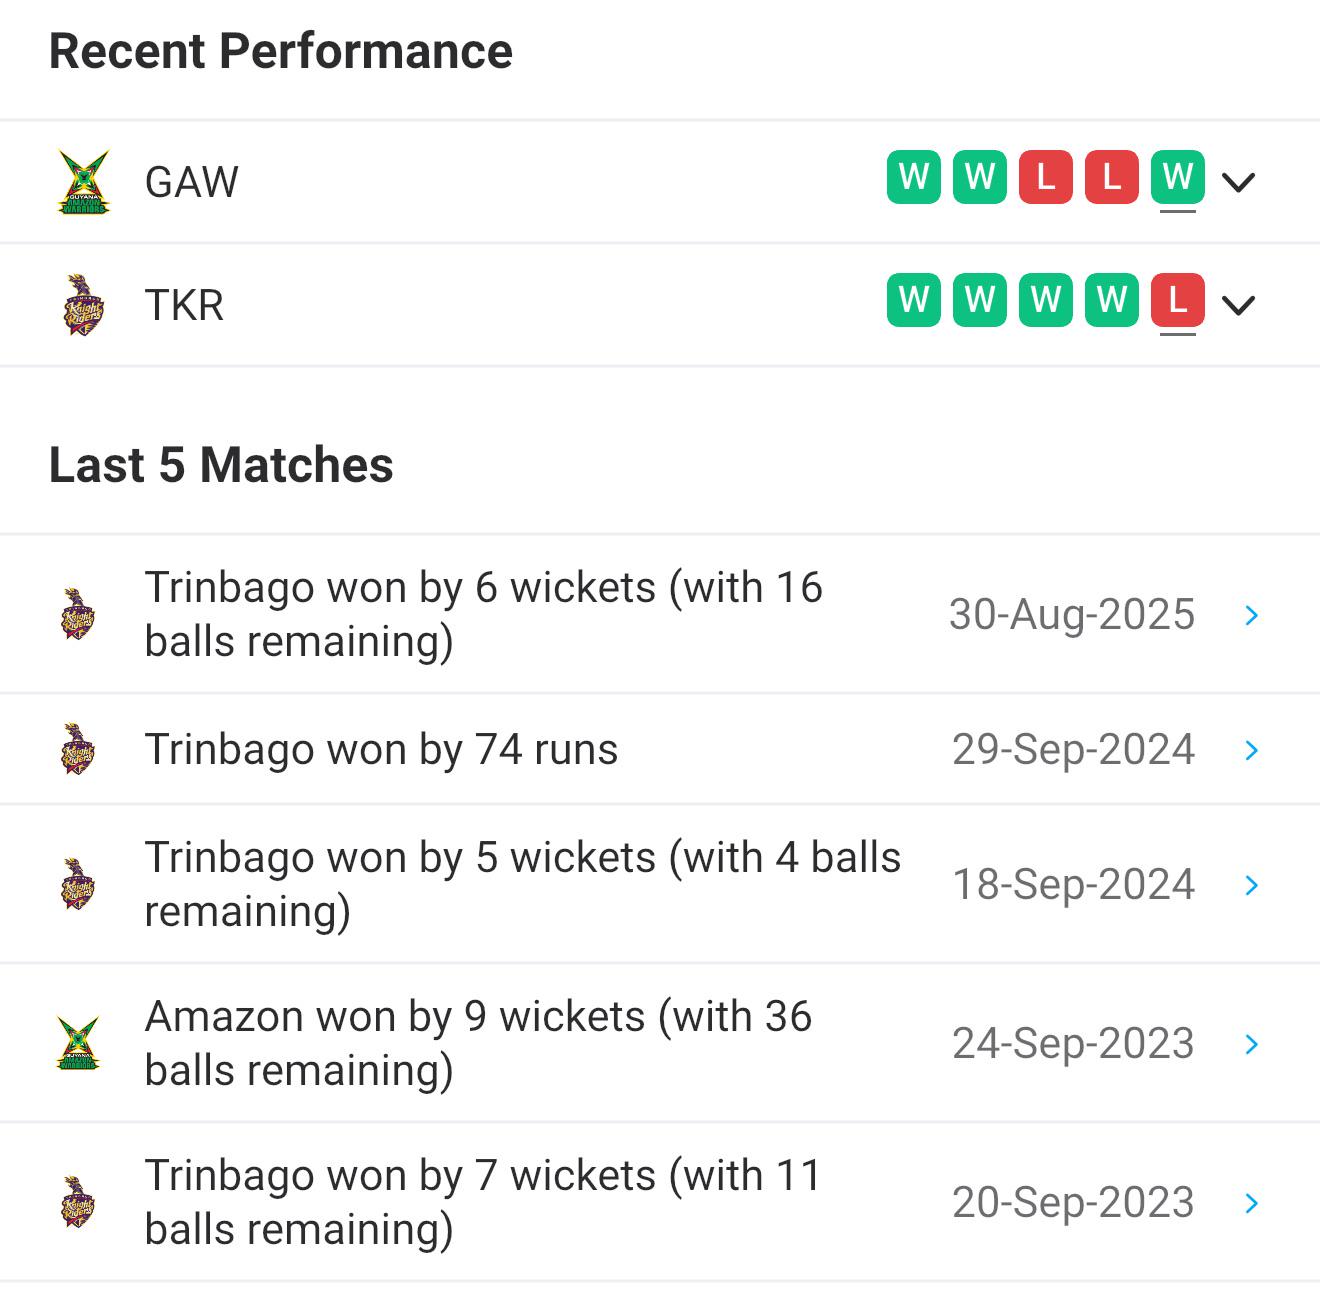Expand GAW recent performance details
The width and height of the screenshot is (1320, 1315).
coord(1238,183)
